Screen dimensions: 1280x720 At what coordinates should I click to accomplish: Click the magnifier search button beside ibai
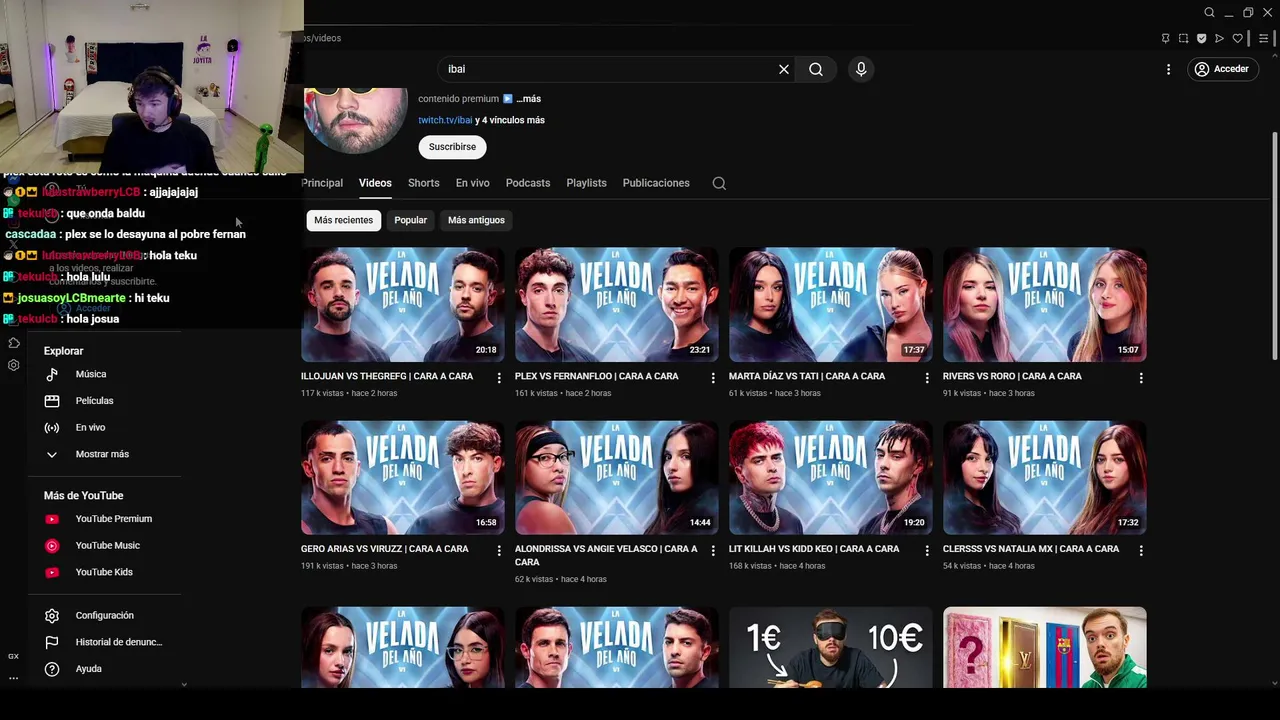point(816,69)
